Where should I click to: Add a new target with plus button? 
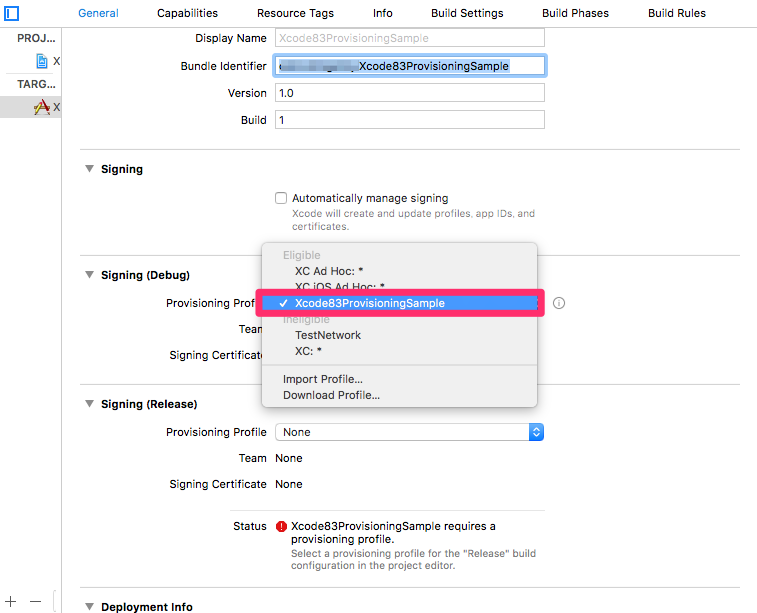tap(11, 601)
